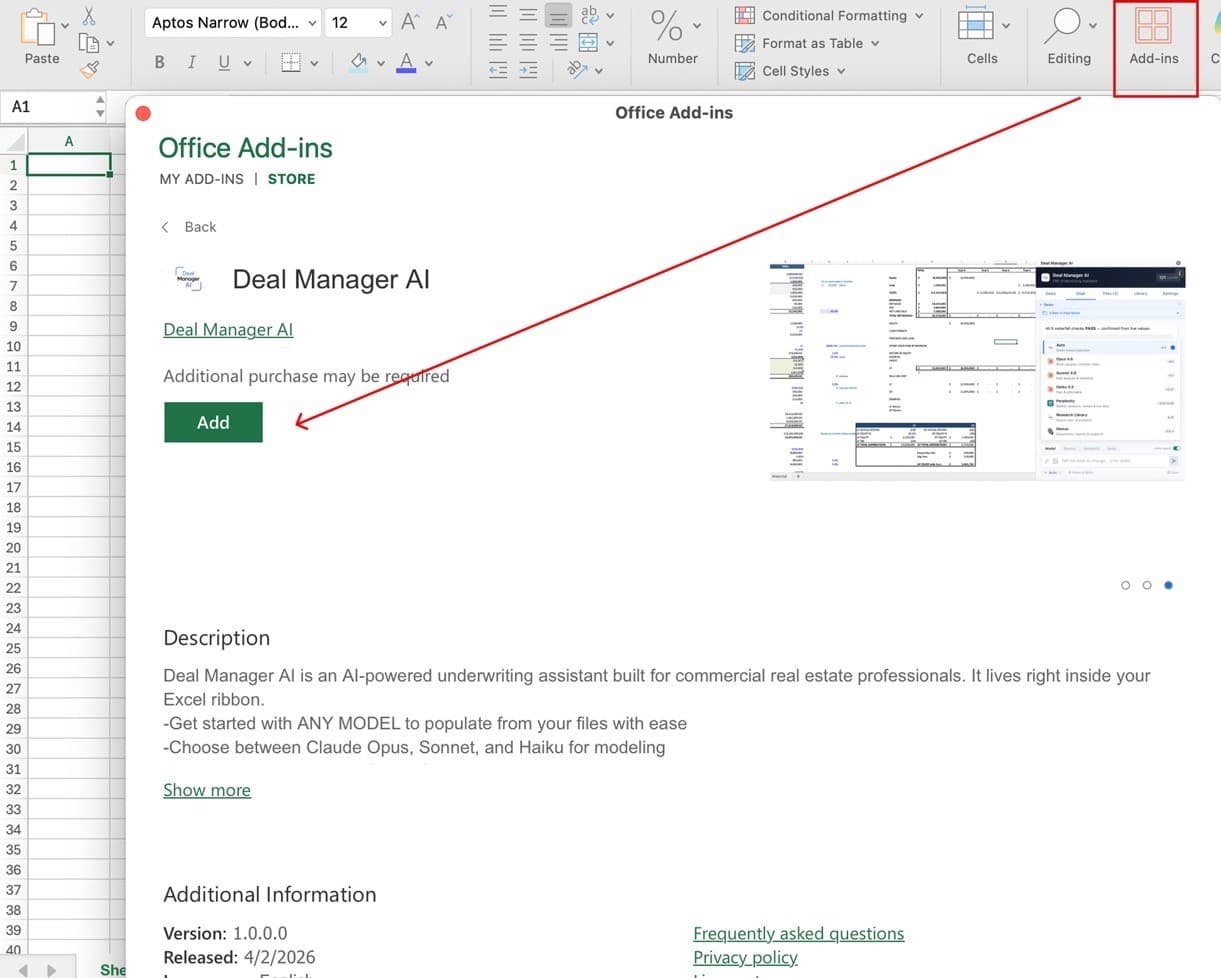Viewport: 1221px width, 978px height.
Task: Open the Format as Table menu
Action: [x=808, y=43]
